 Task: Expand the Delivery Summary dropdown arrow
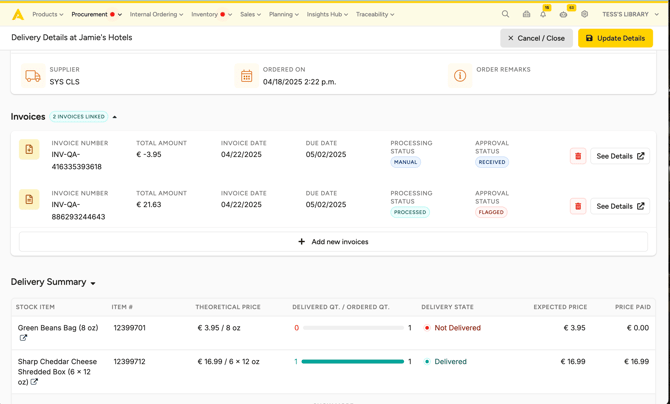point(93,283)
